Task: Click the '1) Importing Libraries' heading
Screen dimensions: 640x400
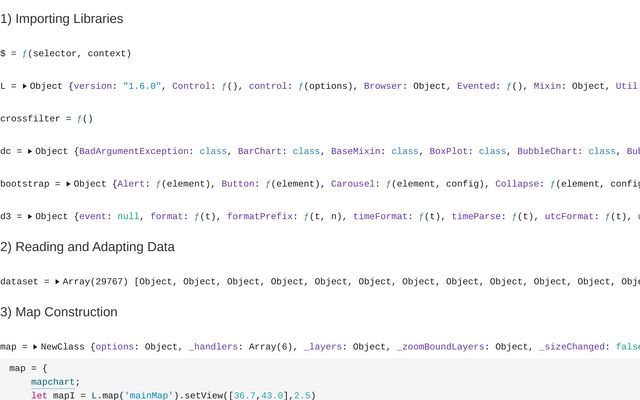Action: point(62,19)
